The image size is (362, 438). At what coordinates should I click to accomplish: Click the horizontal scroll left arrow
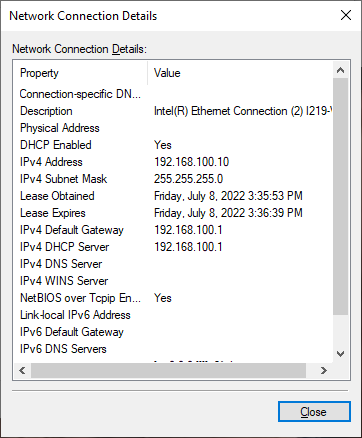[22, 370]
